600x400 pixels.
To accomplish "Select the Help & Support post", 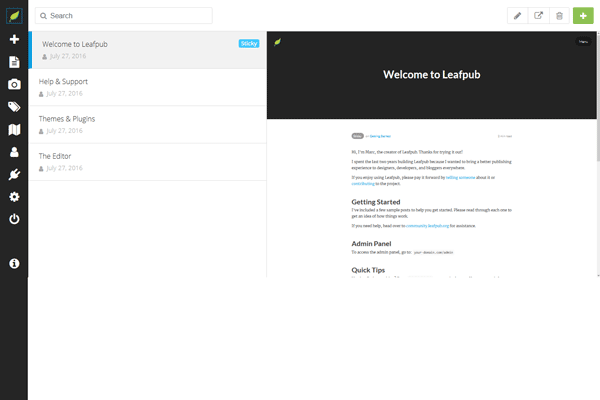I will (148, 87).
